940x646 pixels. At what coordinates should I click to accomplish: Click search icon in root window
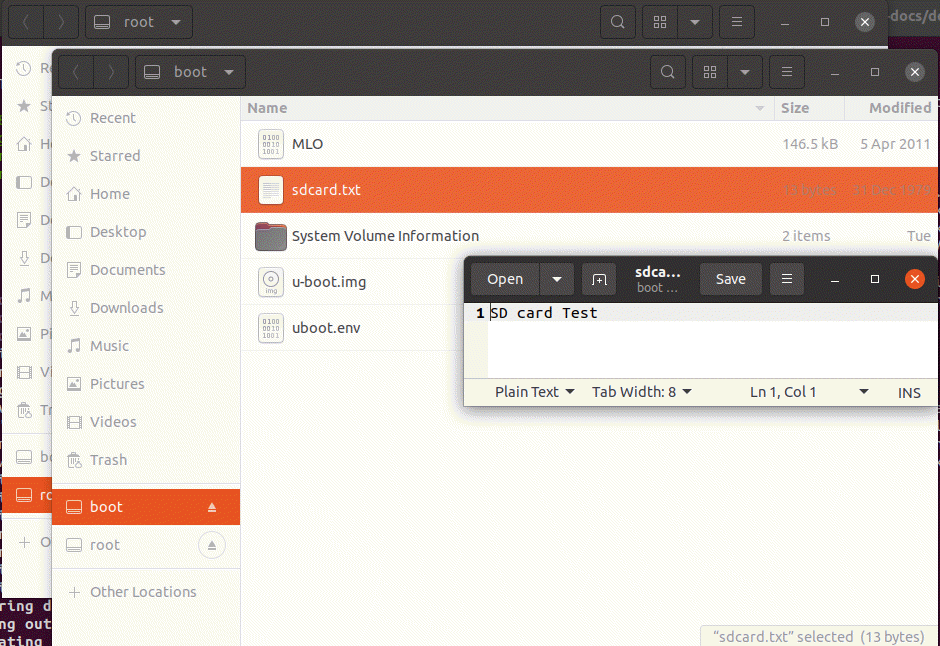617,22
